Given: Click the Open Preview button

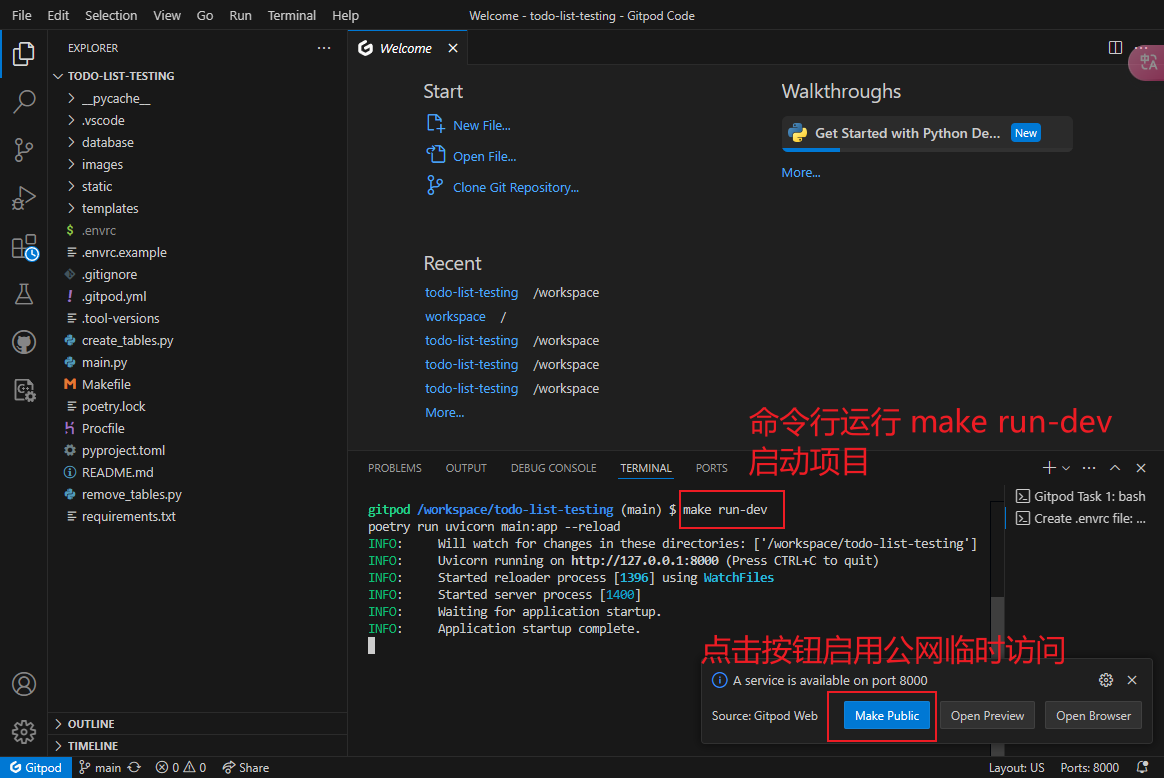Looking at the screenshot, I should tap(987, 716).
